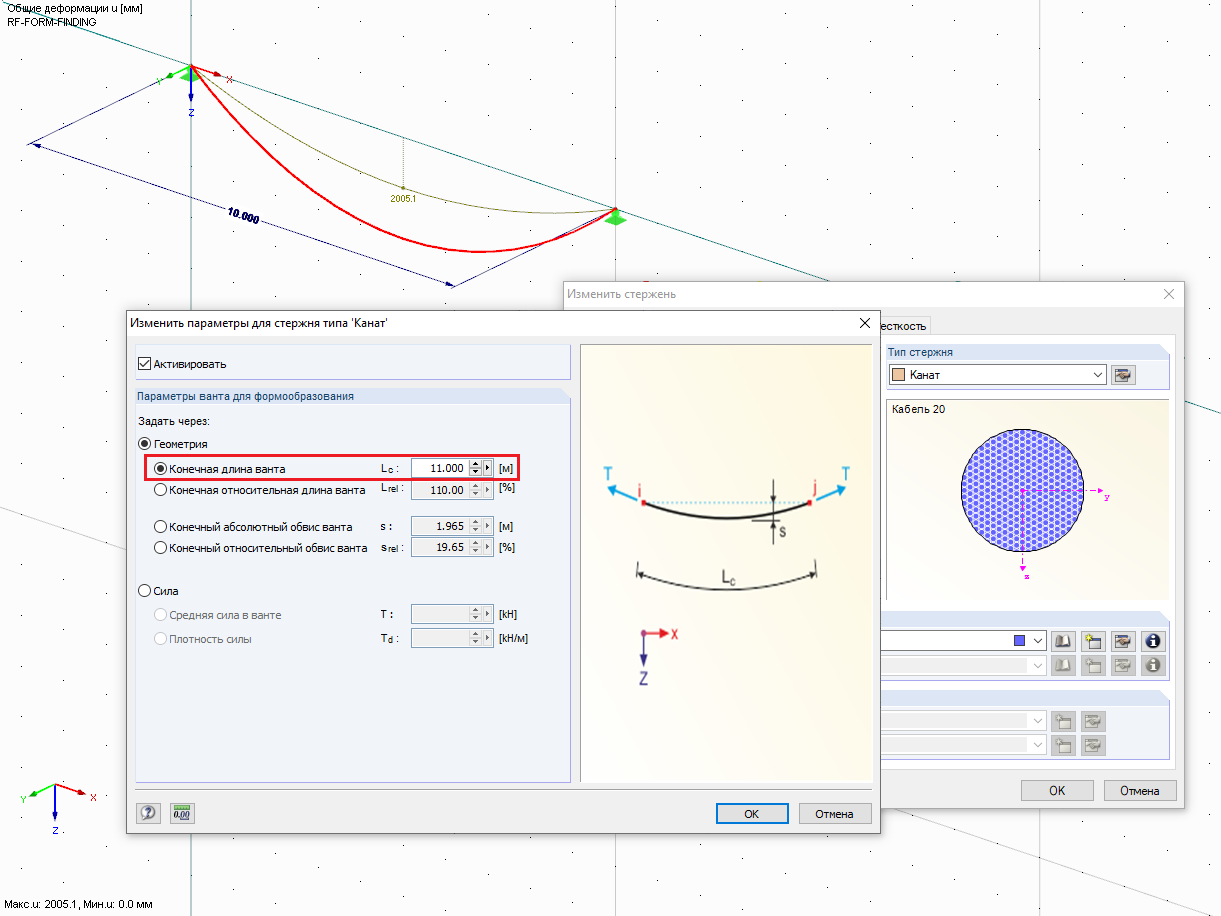Select the green support at the cable's left end
The width and height of the screenshot is (1221, 916).
click(191, 74)
